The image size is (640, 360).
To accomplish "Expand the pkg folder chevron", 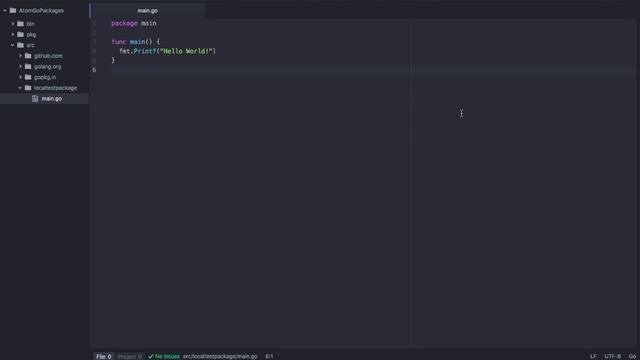I will click(13, 34).
